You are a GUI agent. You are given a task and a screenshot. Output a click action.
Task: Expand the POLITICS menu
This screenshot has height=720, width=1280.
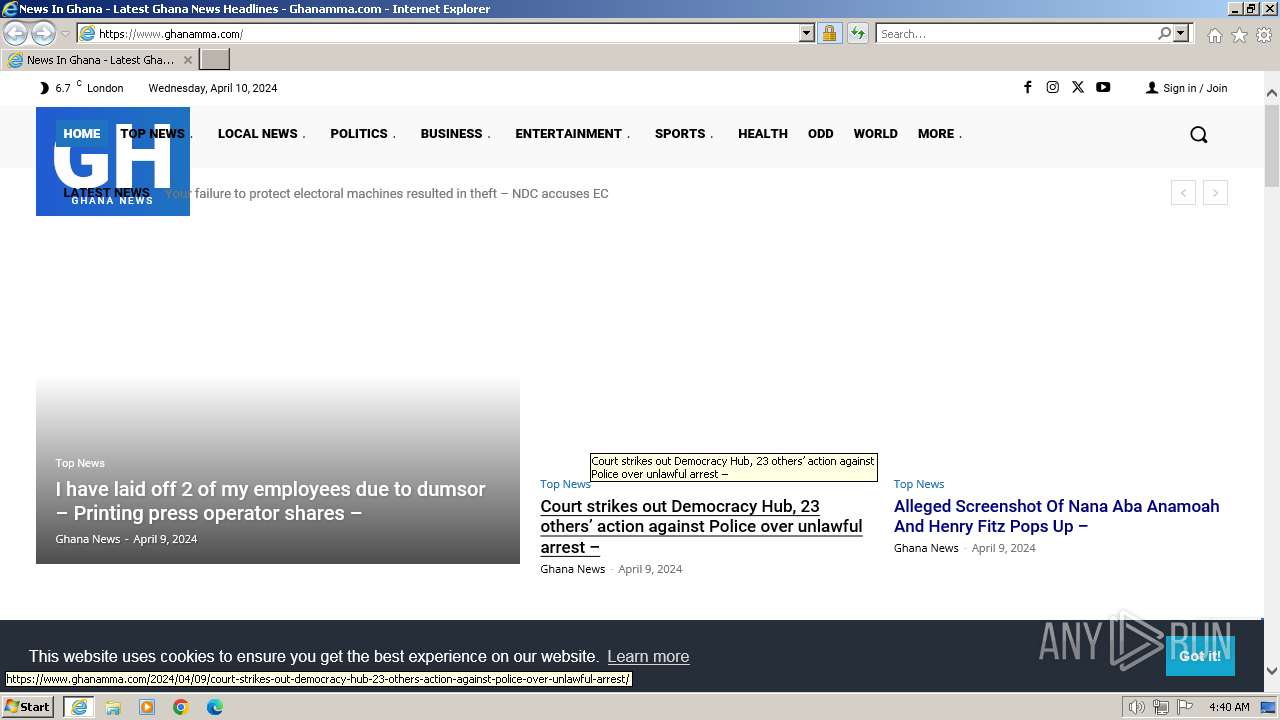(x=363, y=133)
